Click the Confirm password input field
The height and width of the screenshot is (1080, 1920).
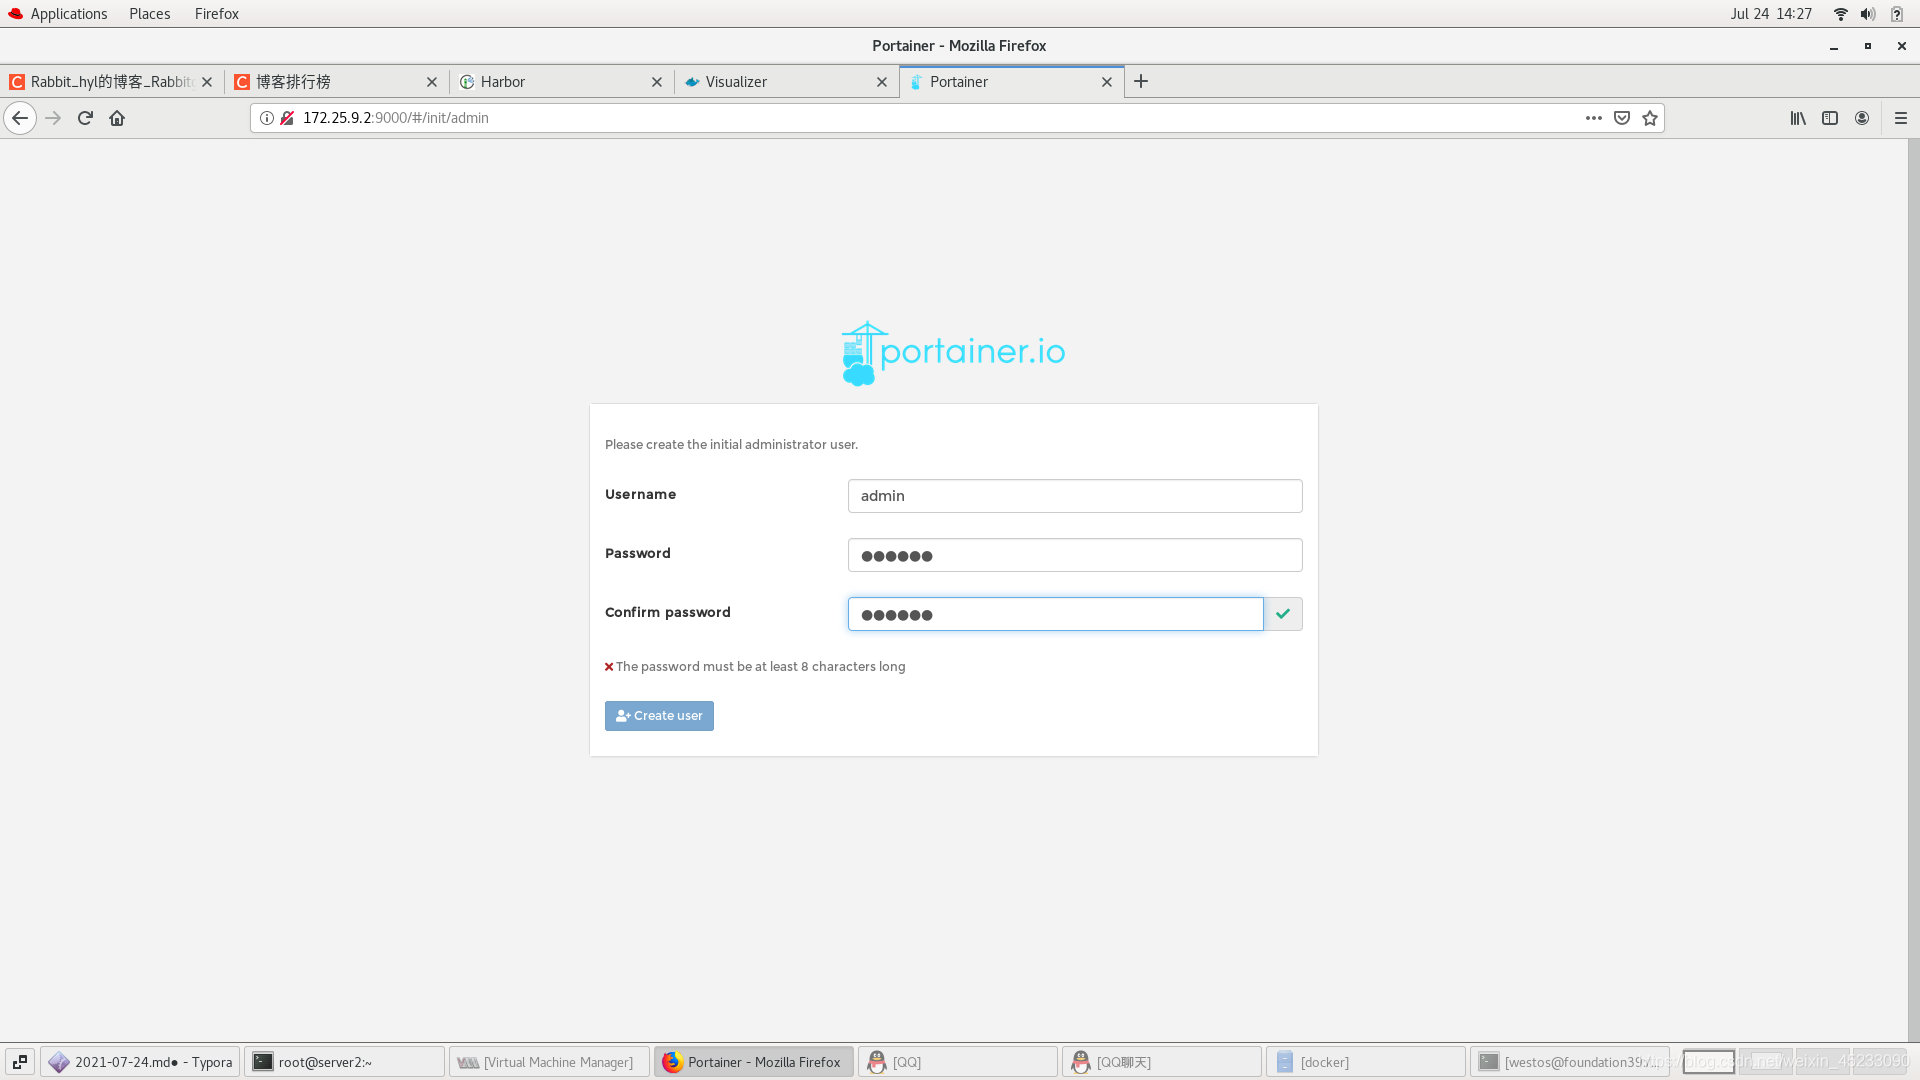click(x=1056, y=614)
